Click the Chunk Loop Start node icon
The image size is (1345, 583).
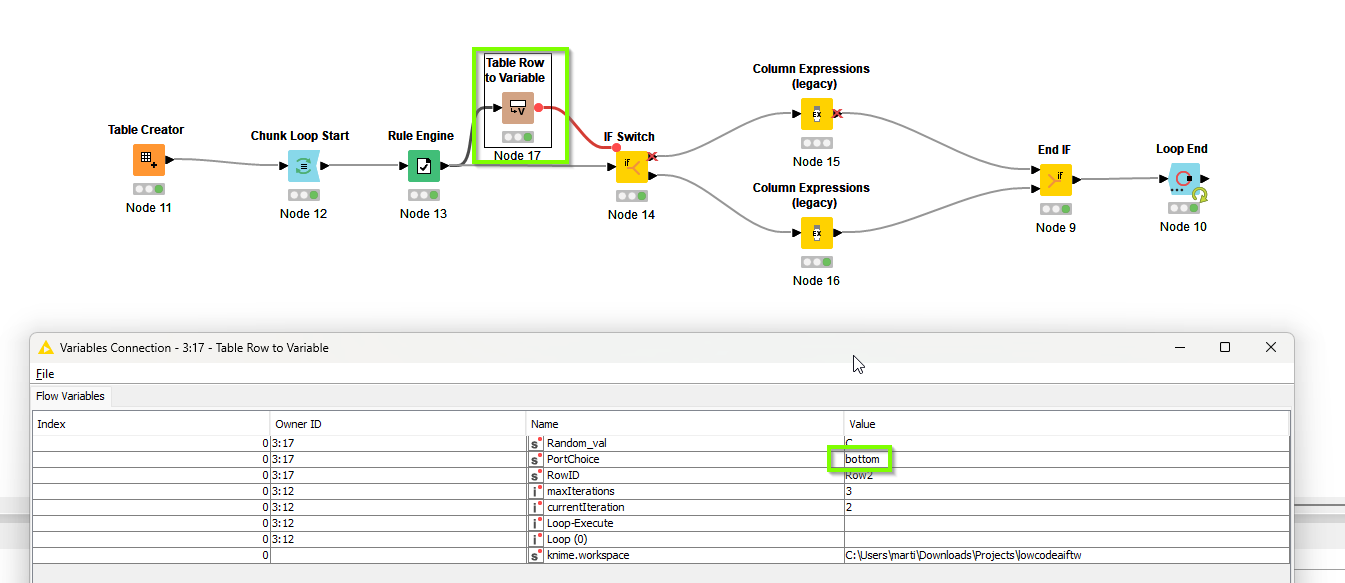[x=303, y=166]
